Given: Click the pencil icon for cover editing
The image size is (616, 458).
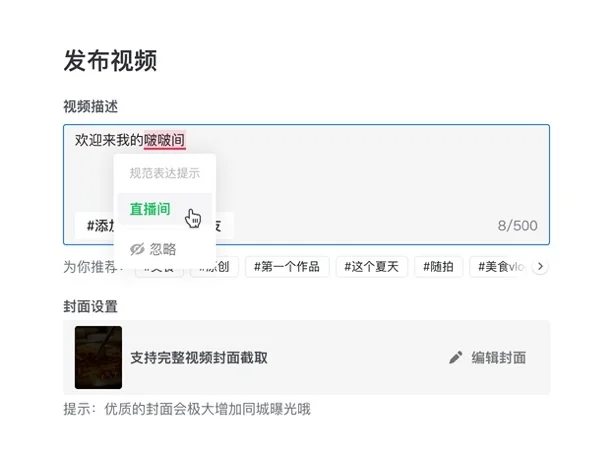Looking at the screenshot, I should 456,358.
